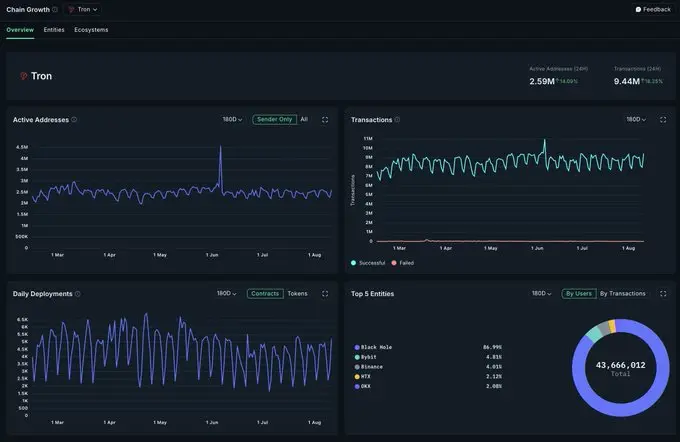Open the 180D dropdown in Active Addresses
This screenshot has height=442, width=680.
click(x=232, y=119)
